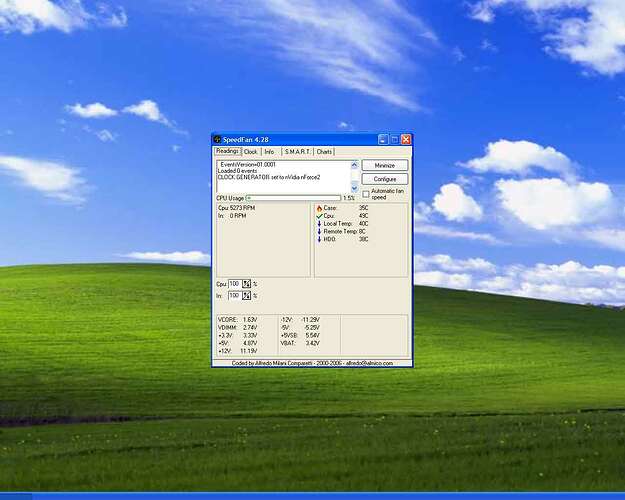Click the CPU Usage progress bar
Image resolution: width=625 pixels, height=500 pixels.
tap(294, 198)
